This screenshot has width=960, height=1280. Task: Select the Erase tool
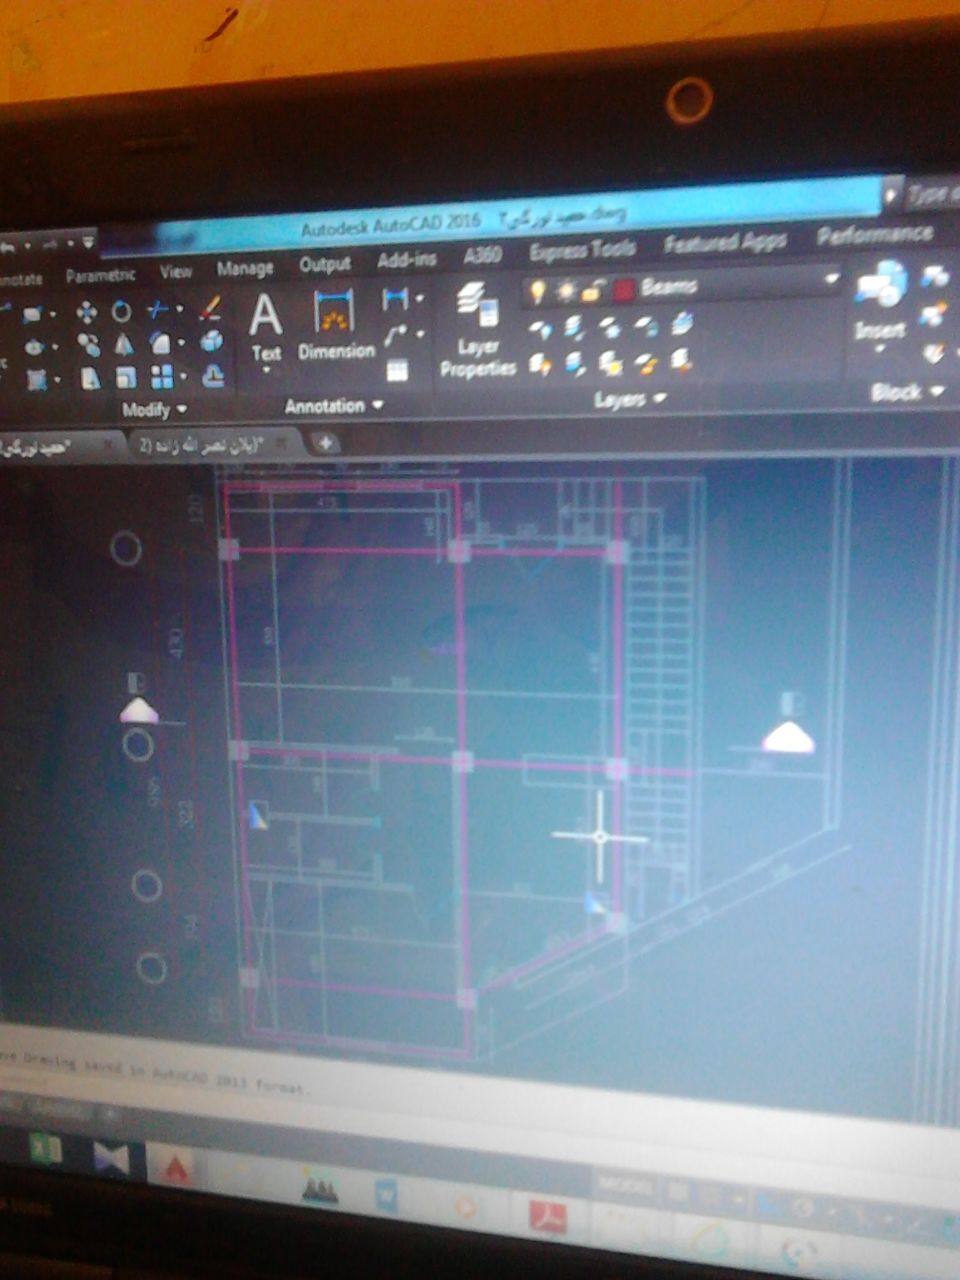tap(209, 308)
